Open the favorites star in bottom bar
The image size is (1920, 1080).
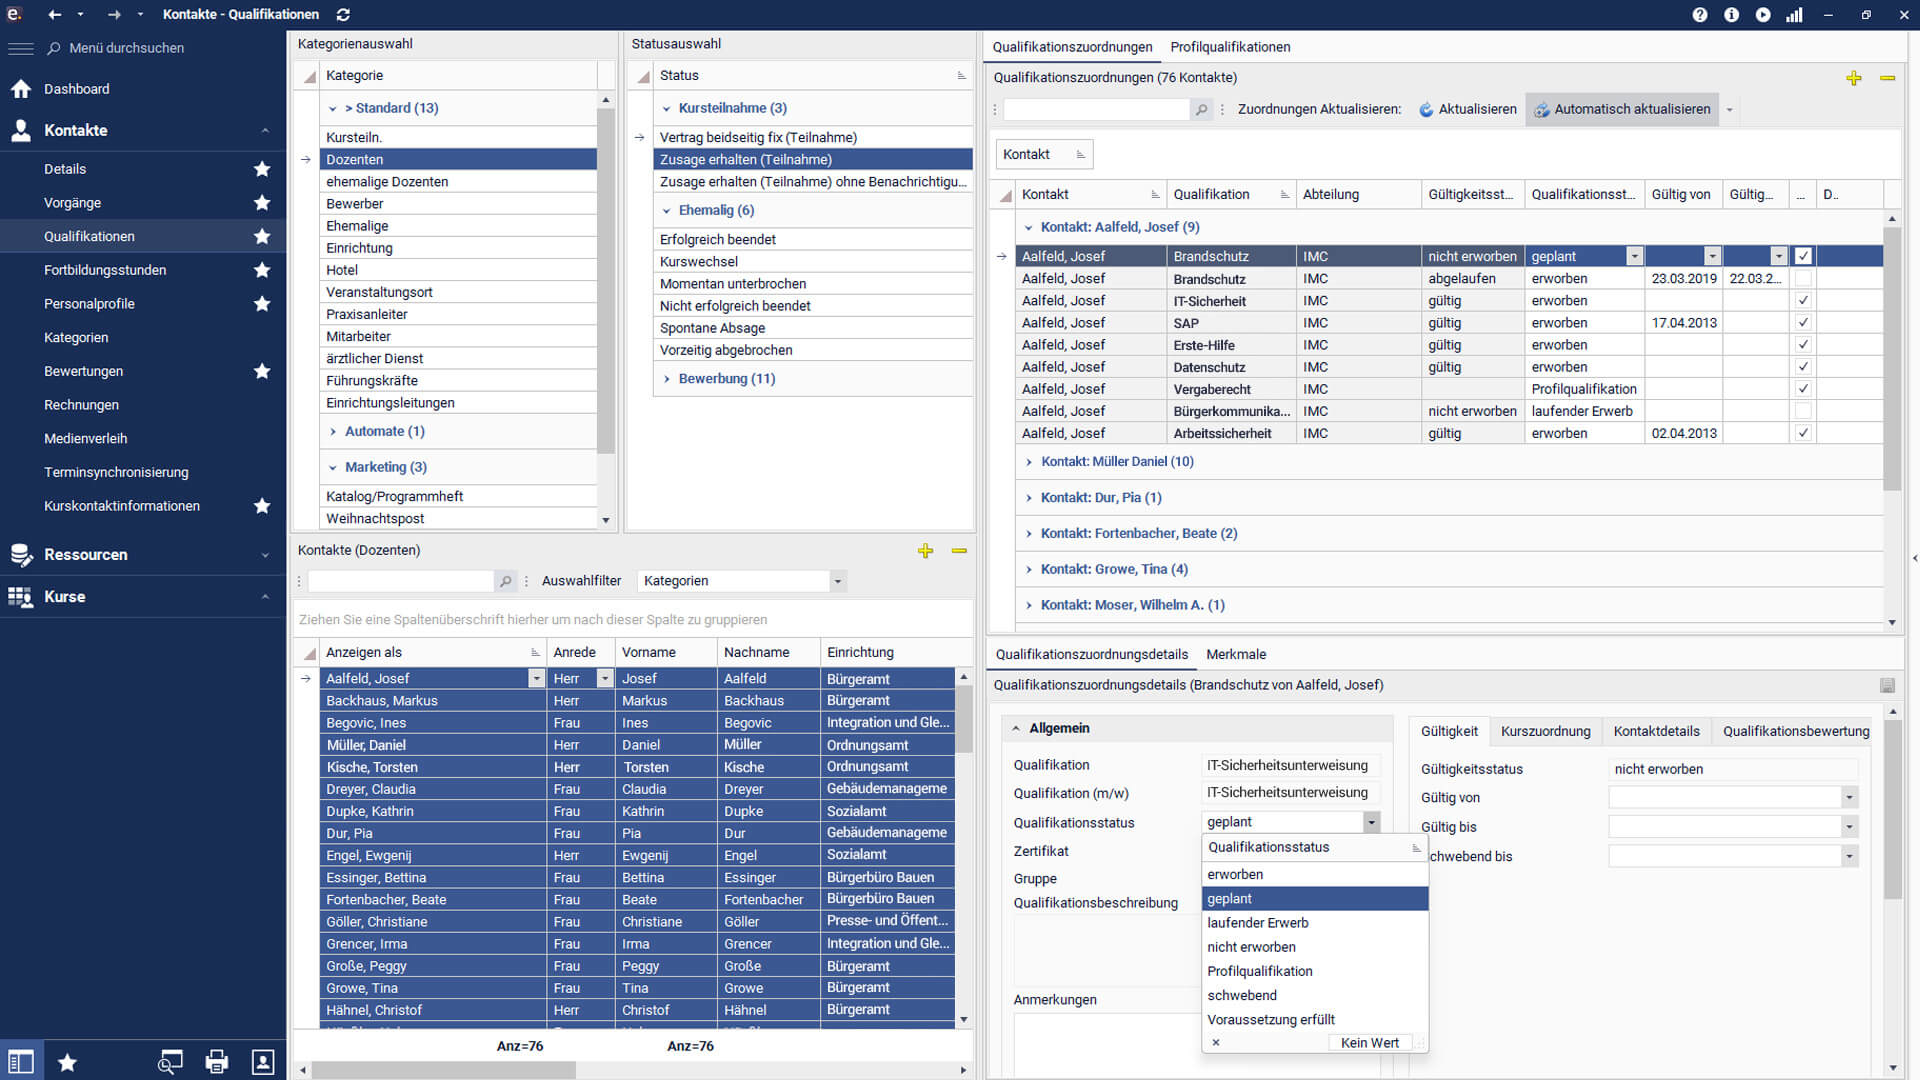tap(67, 1062)
